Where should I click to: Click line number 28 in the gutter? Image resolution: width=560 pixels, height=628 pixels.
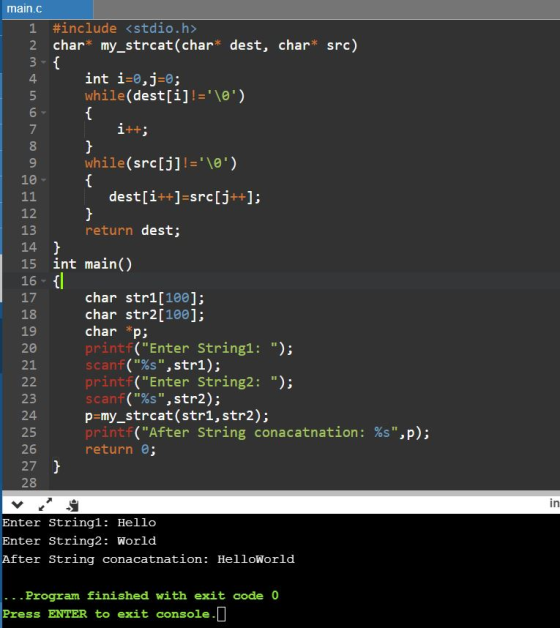pyautogui.click(x=29, y=483)
